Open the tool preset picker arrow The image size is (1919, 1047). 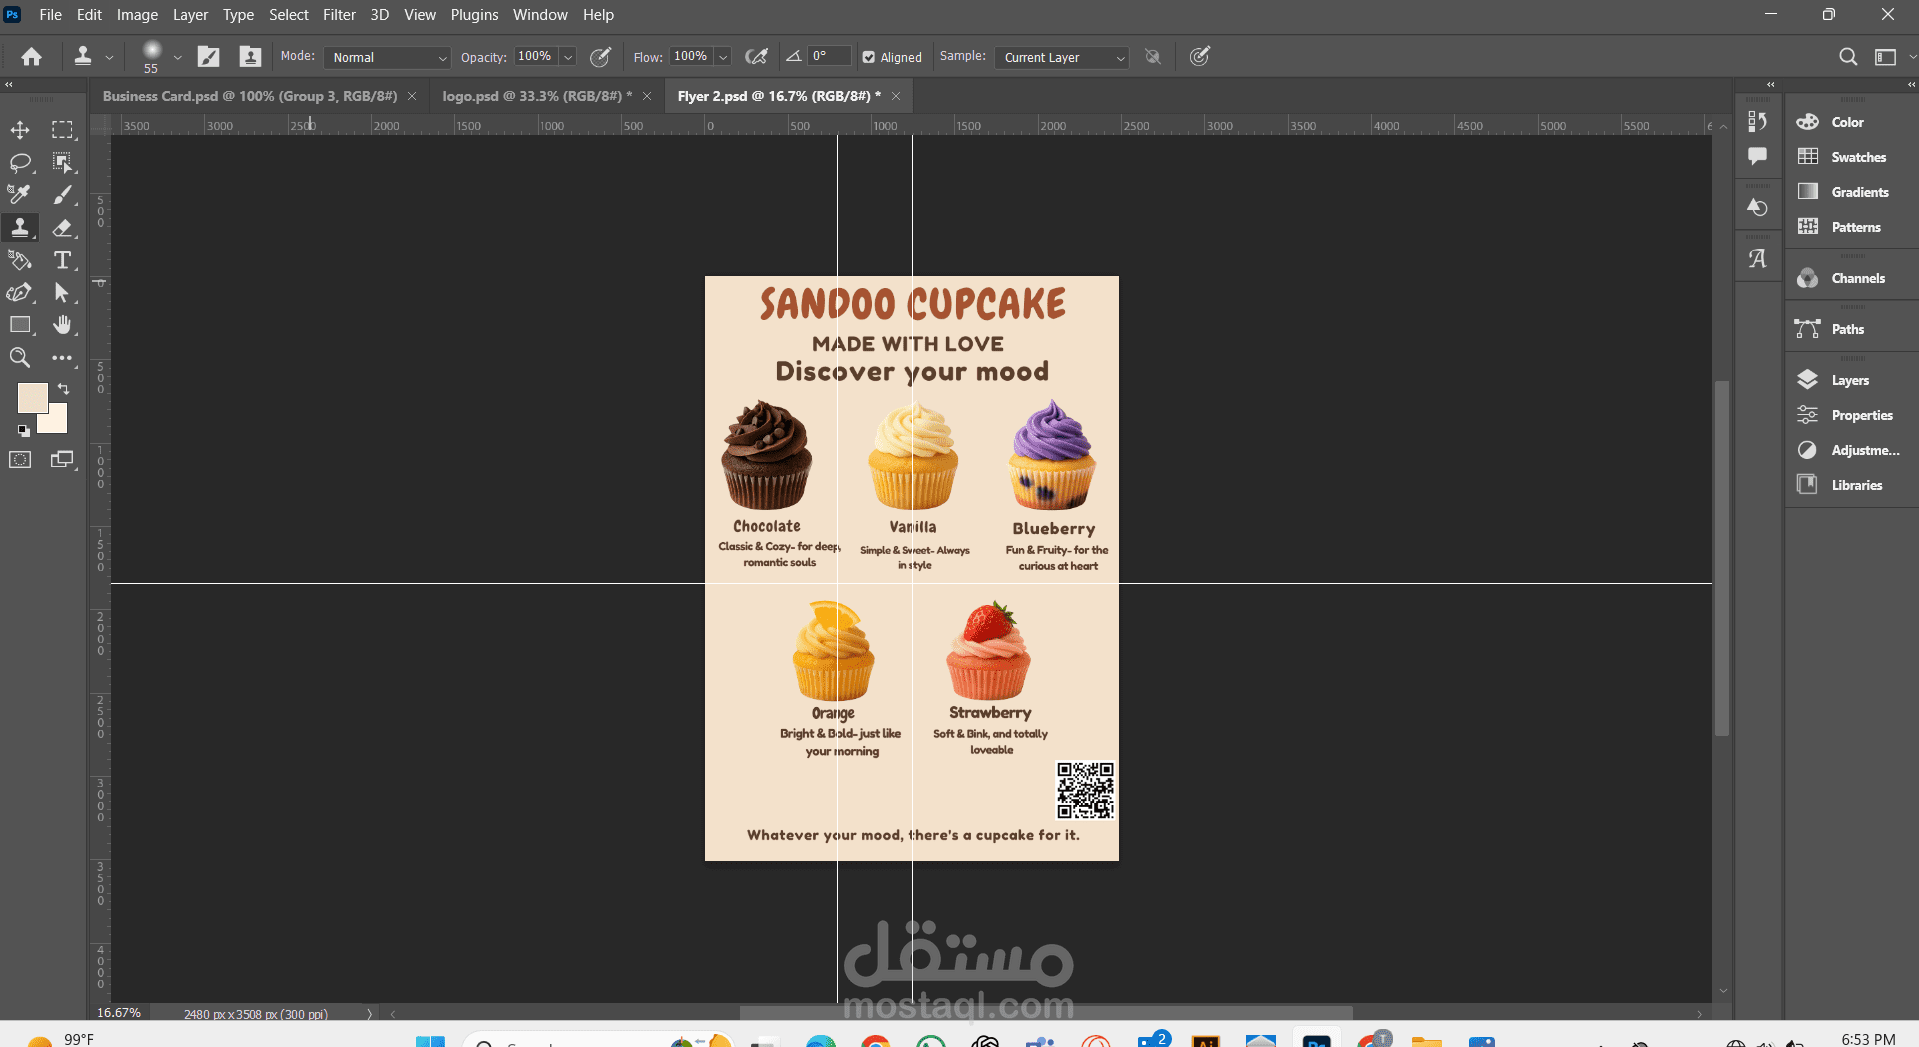(110, 58)
